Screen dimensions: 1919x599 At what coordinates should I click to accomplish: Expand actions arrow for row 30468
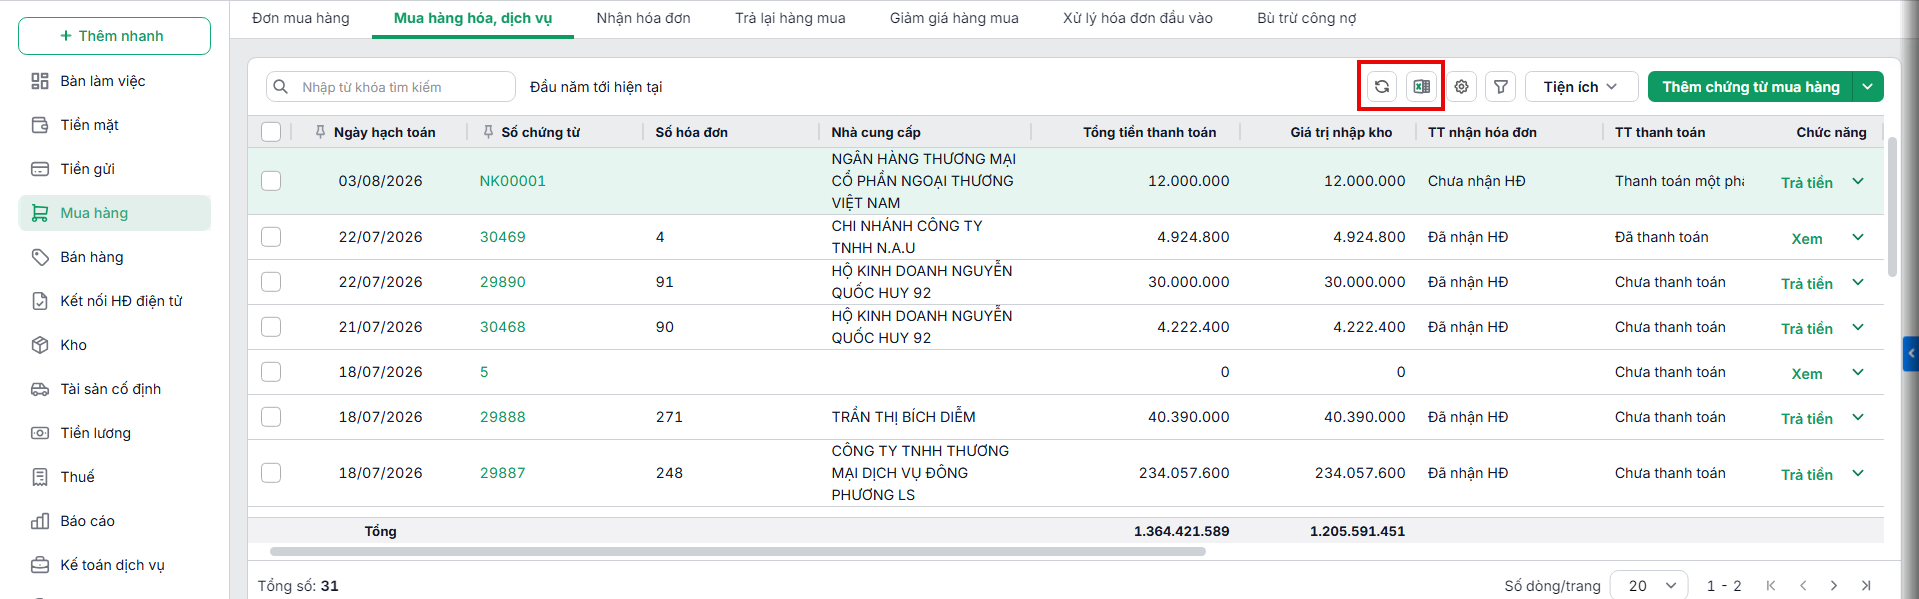1858,327
